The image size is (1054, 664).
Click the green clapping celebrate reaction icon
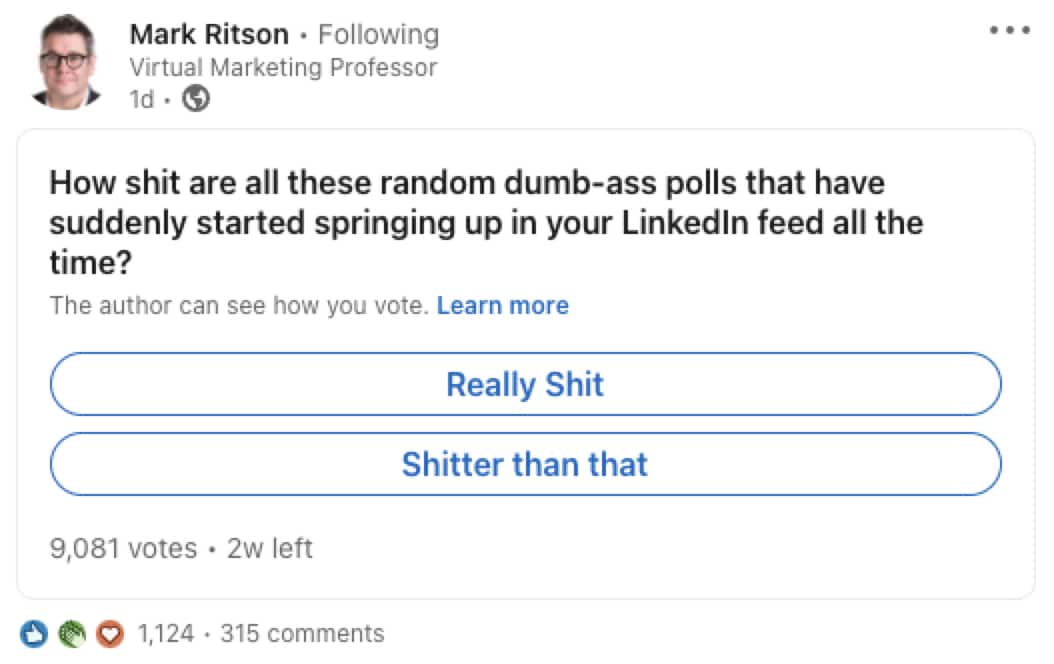[72, 634]
